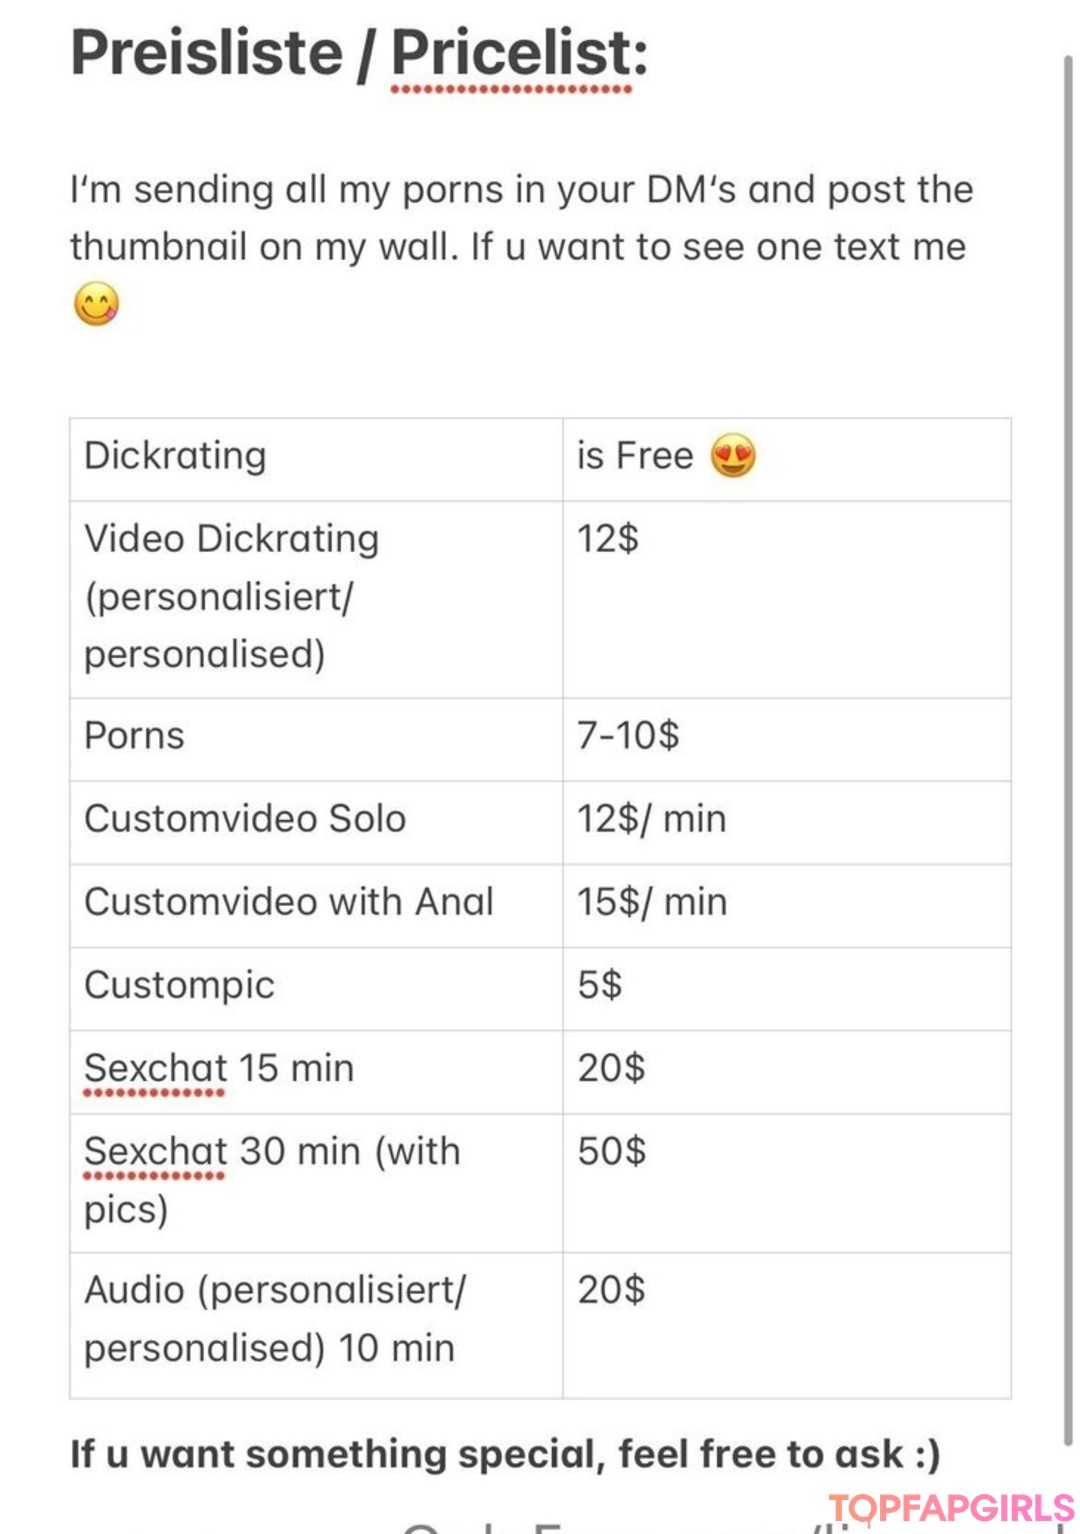Click the yummy-face emoji below intro text
Image resolution: width=1080 pixels, height=1534 pixels.
[x=96, y=304]
